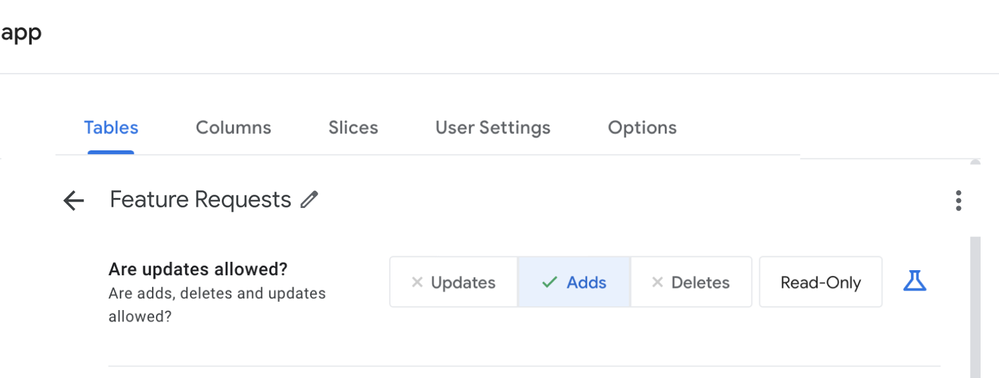Click the scrollbar up arrow at top
Viewport: 999px width, 378px height.
coord(975,162)
